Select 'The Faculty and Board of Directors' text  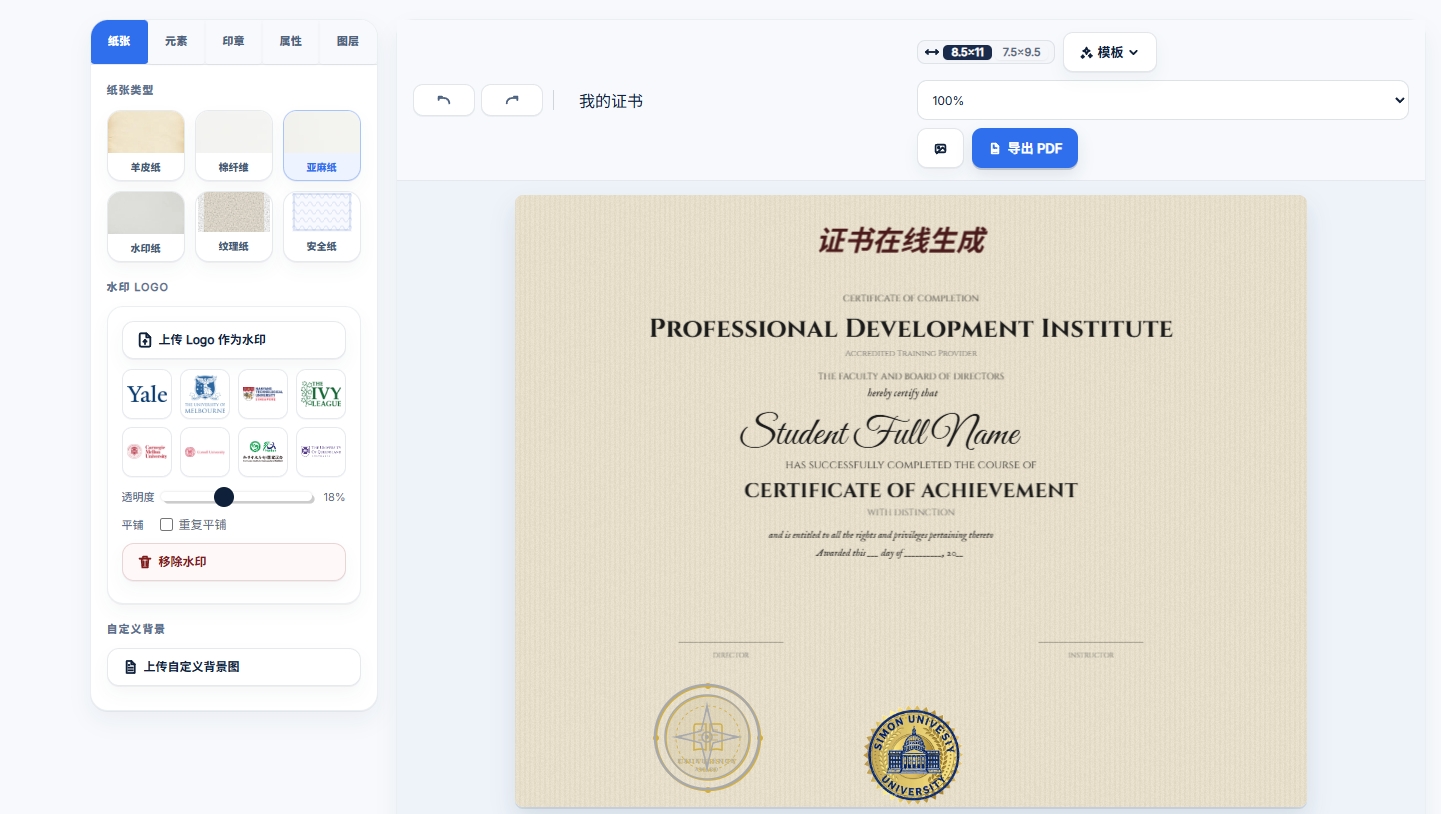911,376
